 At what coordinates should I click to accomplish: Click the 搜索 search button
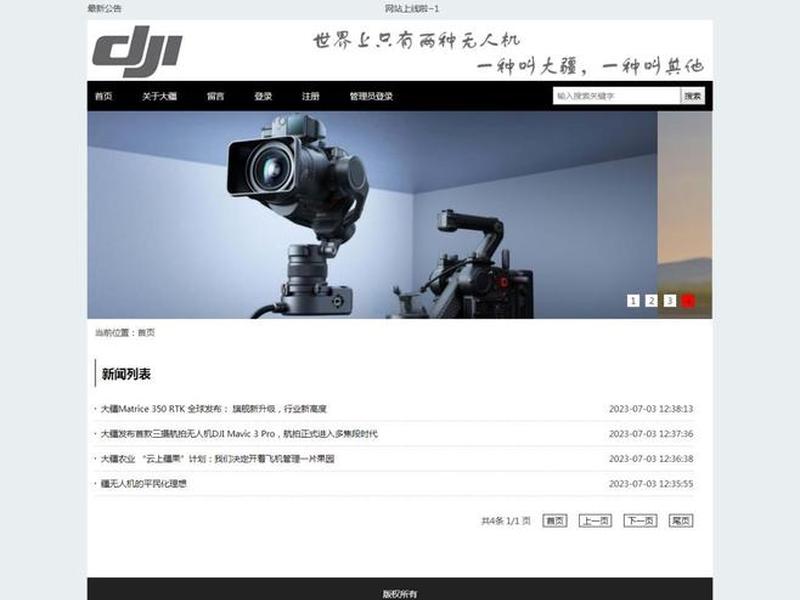[693, 96]
